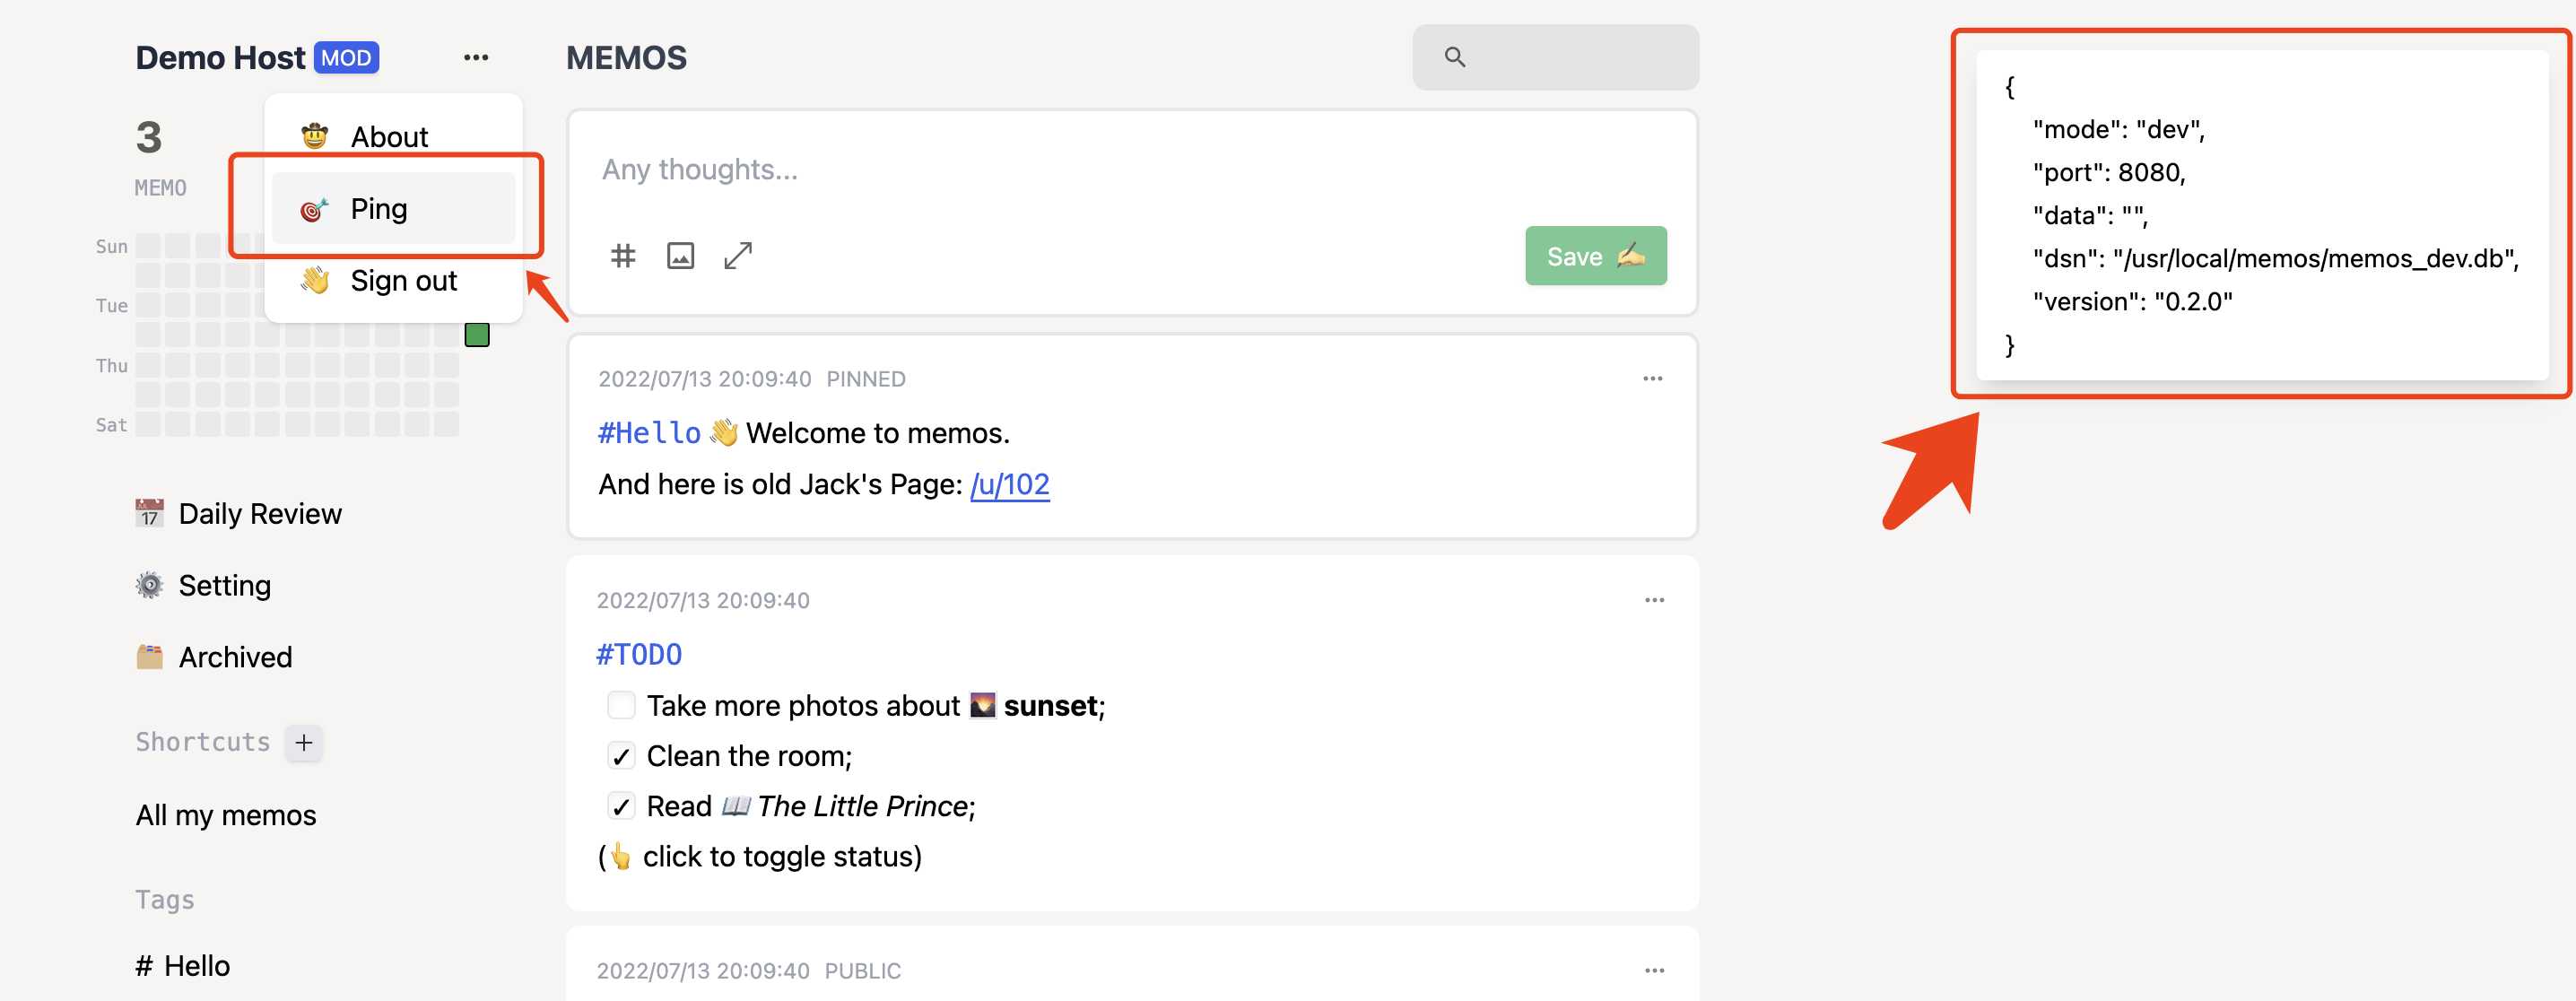
Task: Open options menu on the TODO memo
Action: click(x=1653, y=599)
